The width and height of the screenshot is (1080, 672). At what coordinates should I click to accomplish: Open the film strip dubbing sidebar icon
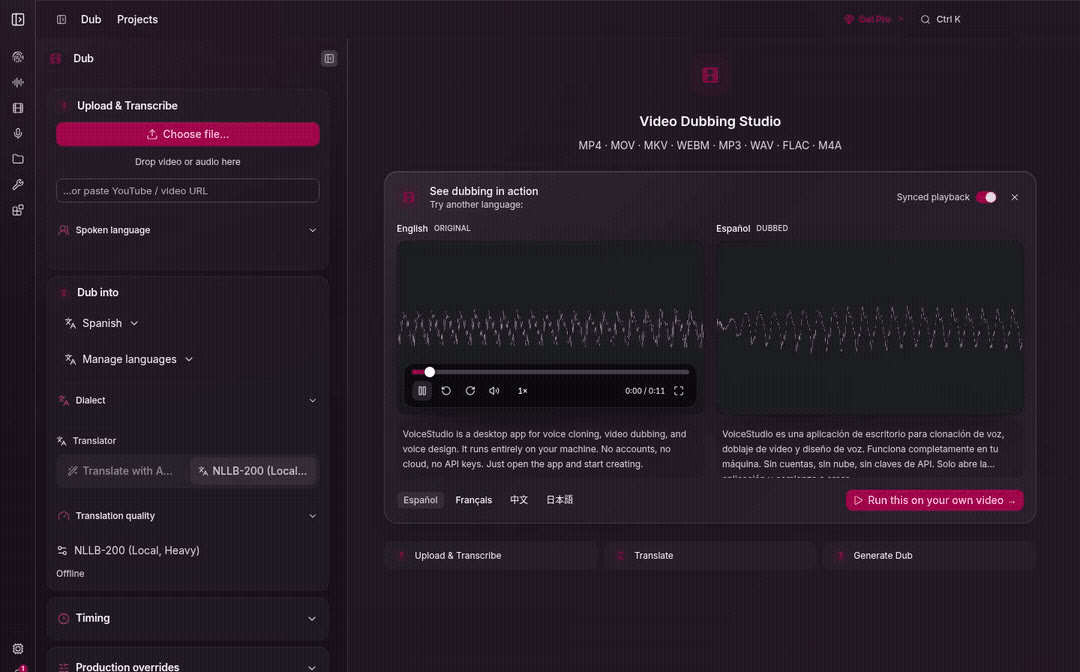(18, 108)
